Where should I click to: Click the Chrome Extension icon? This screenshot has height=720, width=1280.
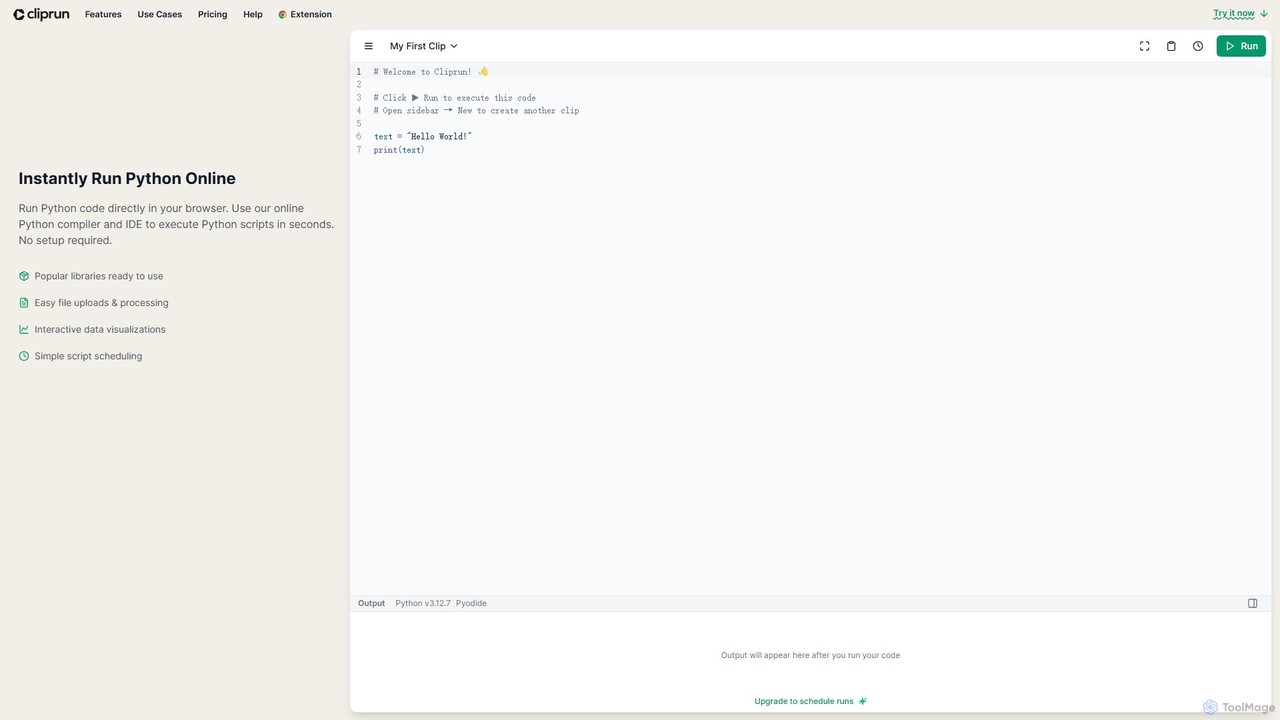[283, 15]
